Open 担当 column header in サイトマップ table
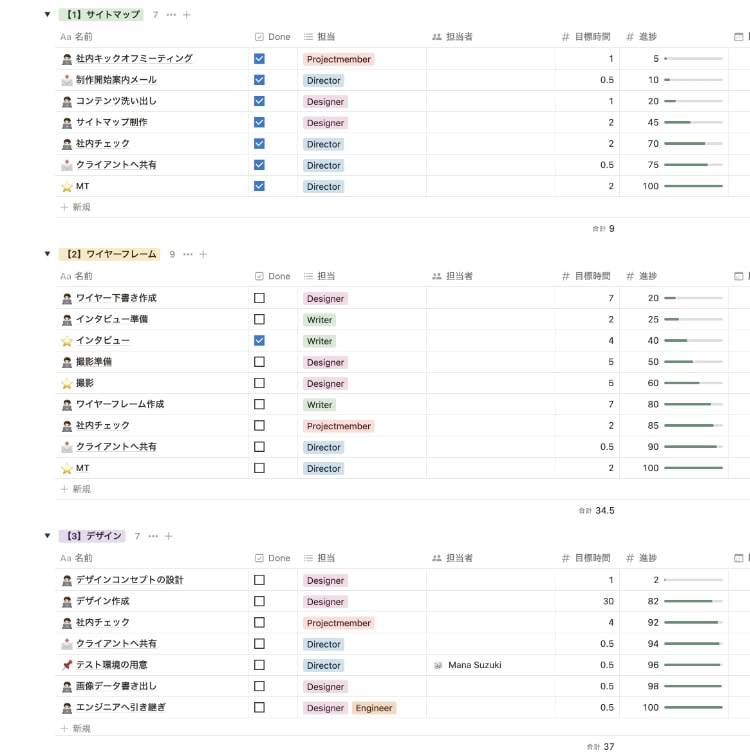The width and height of the screenshot is (750, 756). (x=320, y=37)
